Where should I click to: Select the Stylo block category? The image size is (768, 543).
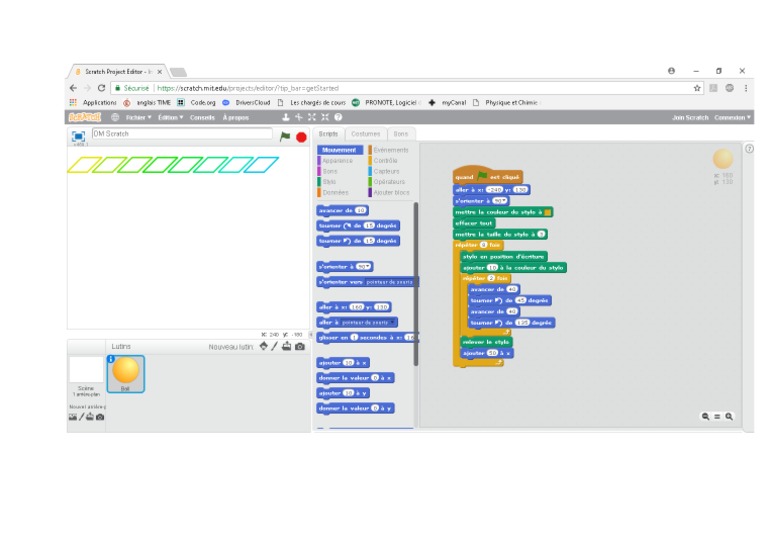pos(330,182)
